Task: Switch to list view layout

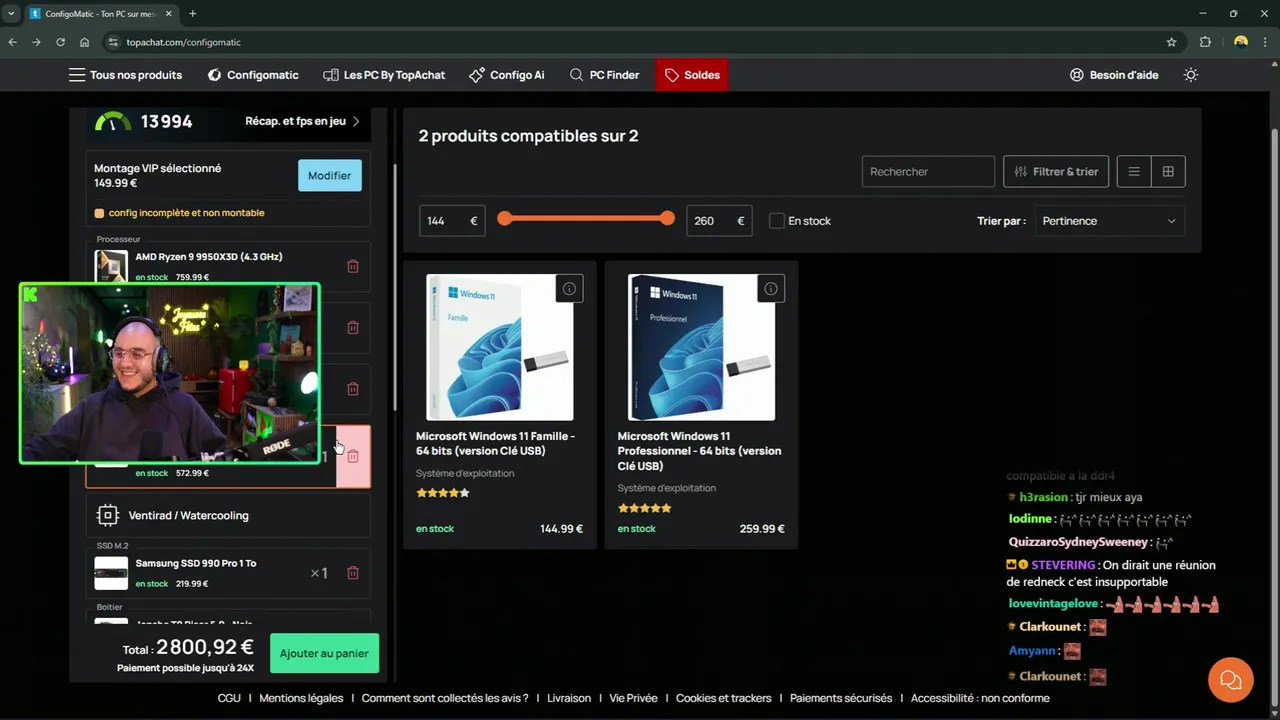Action: coord(1134,172)
